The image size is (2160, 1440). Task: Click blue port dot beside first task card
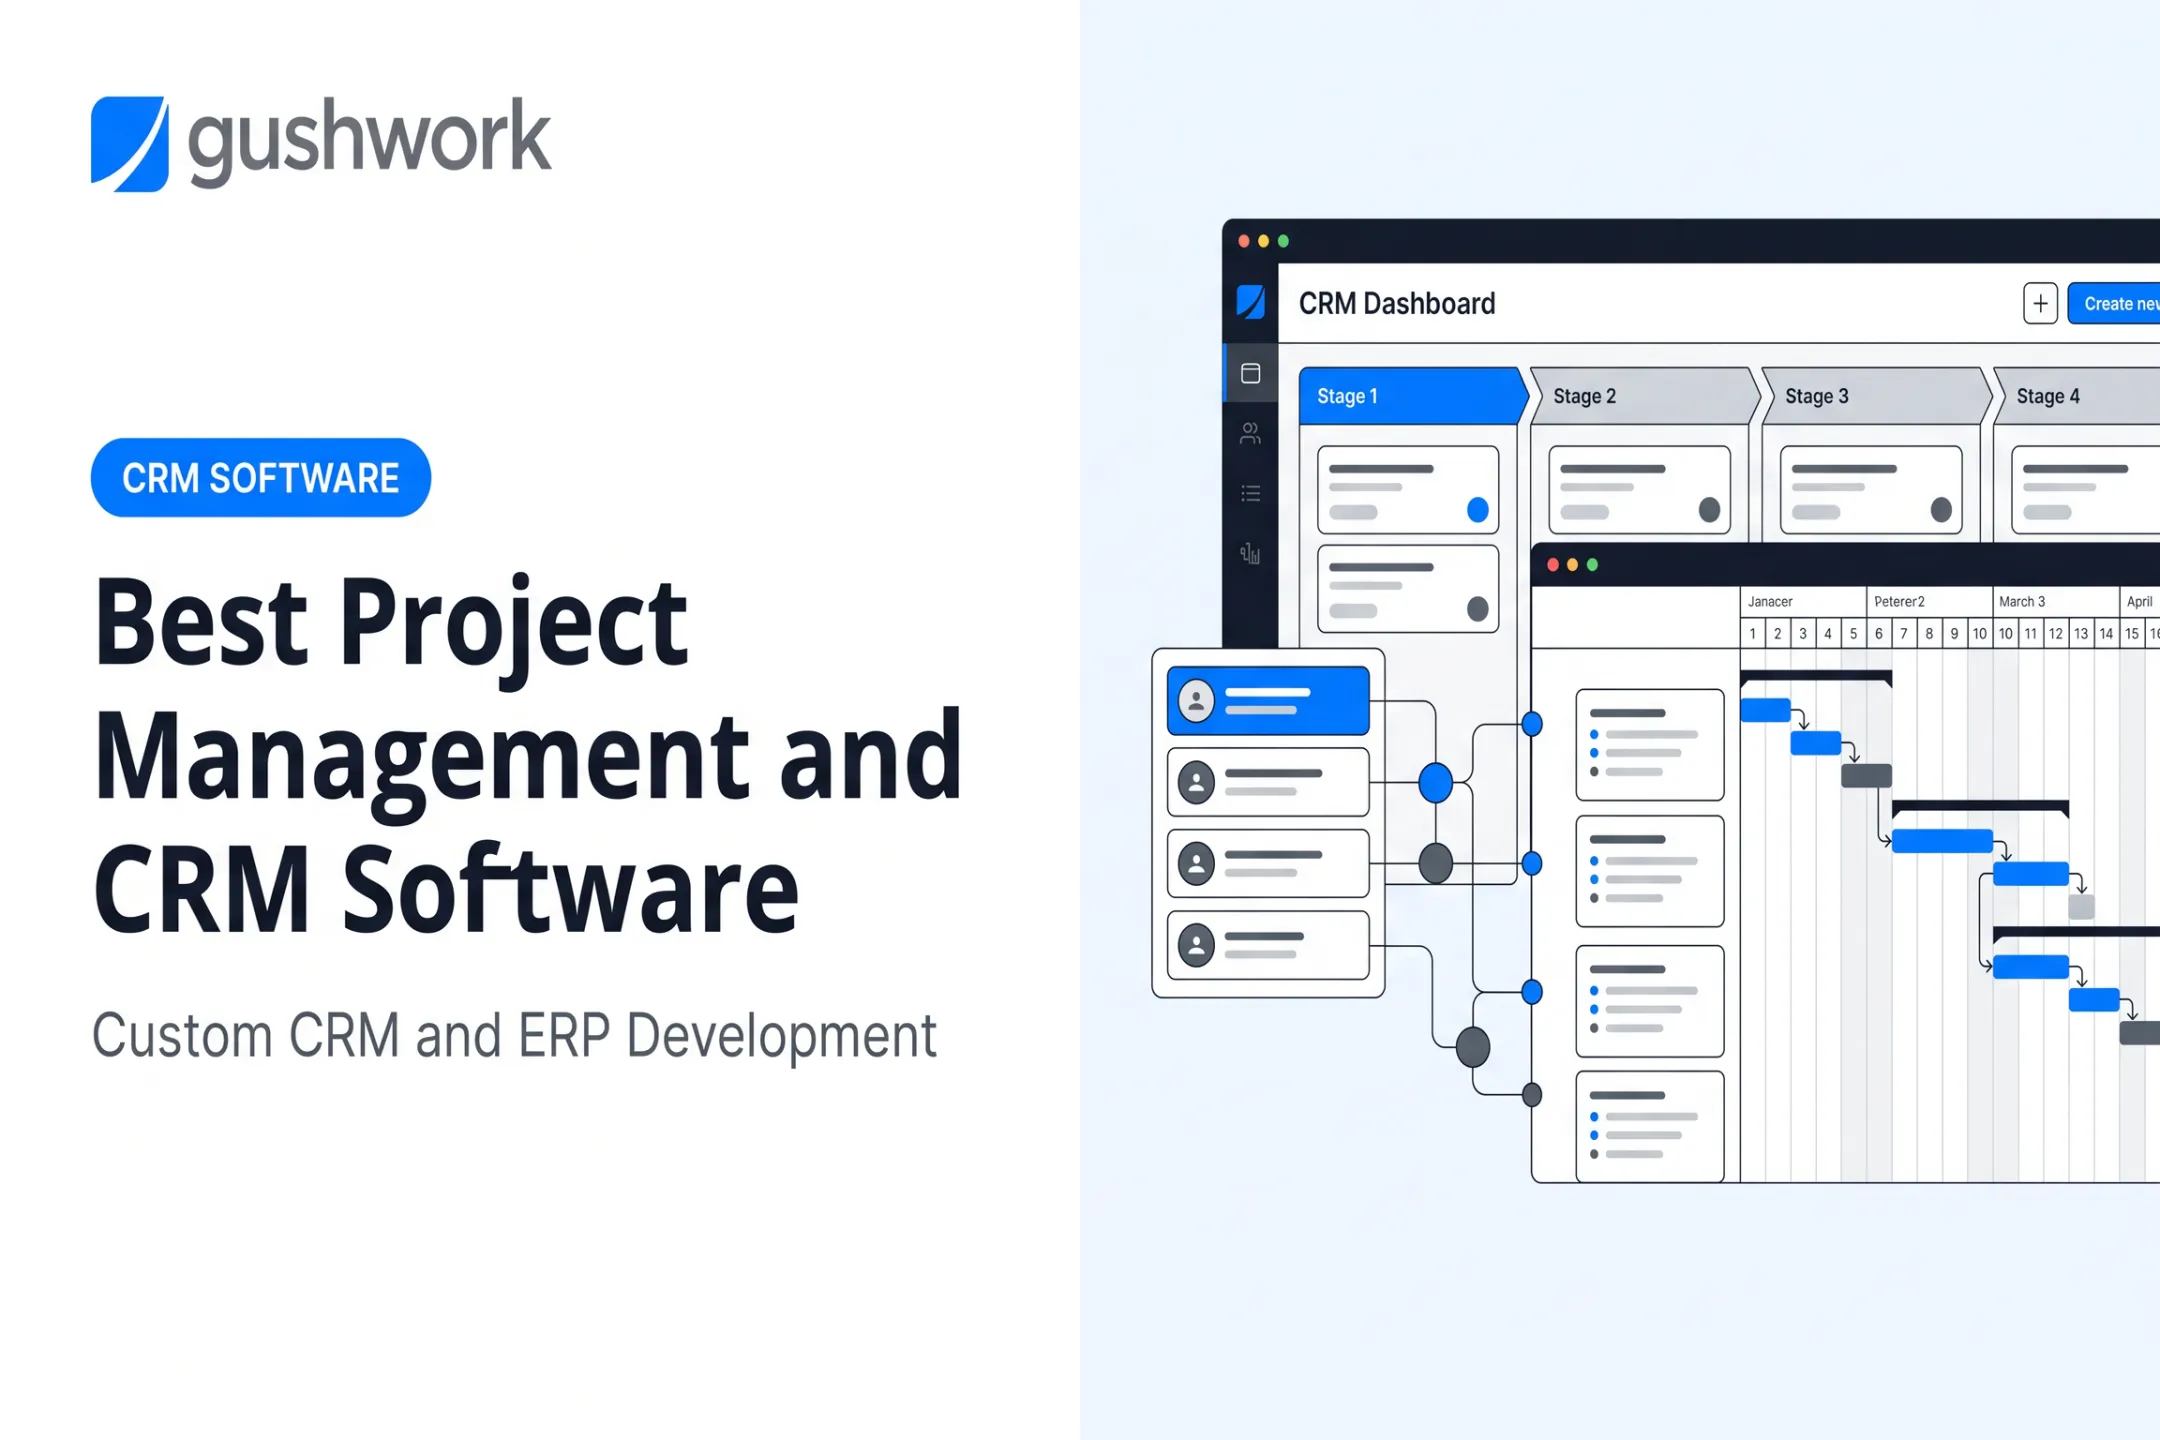point(1531,724)
